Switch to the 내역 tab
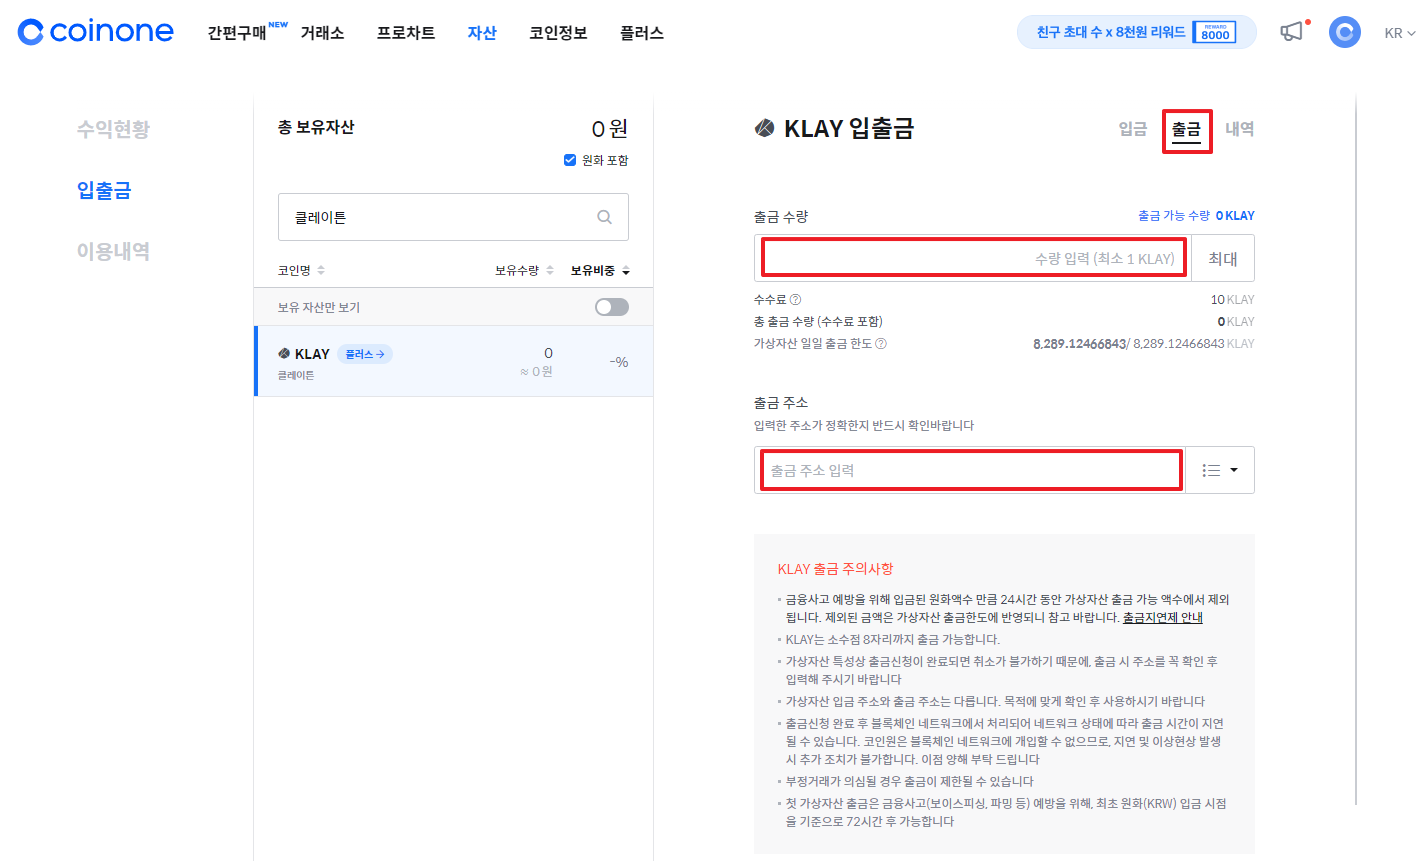The image size is (1423, 861). [1240, 129]
